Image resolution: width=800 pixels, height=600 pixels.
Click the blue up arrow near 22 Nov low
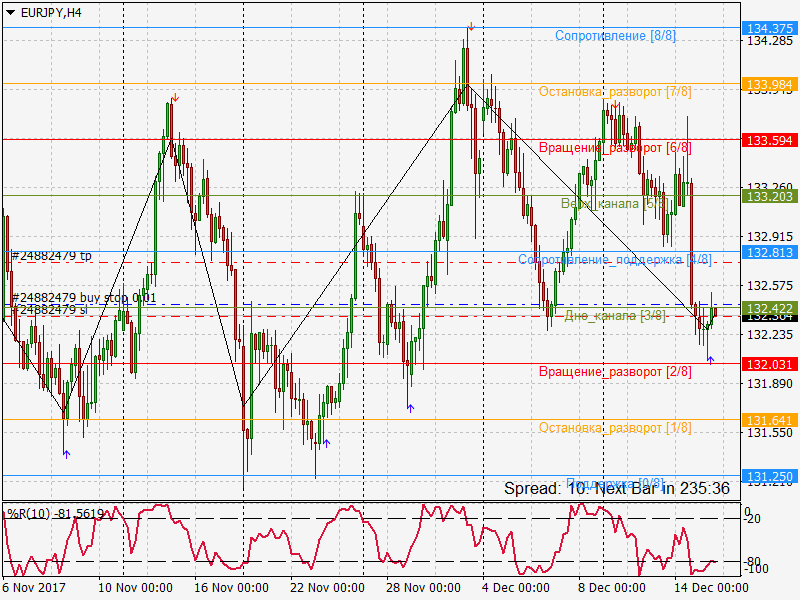(x=327, y=443)
